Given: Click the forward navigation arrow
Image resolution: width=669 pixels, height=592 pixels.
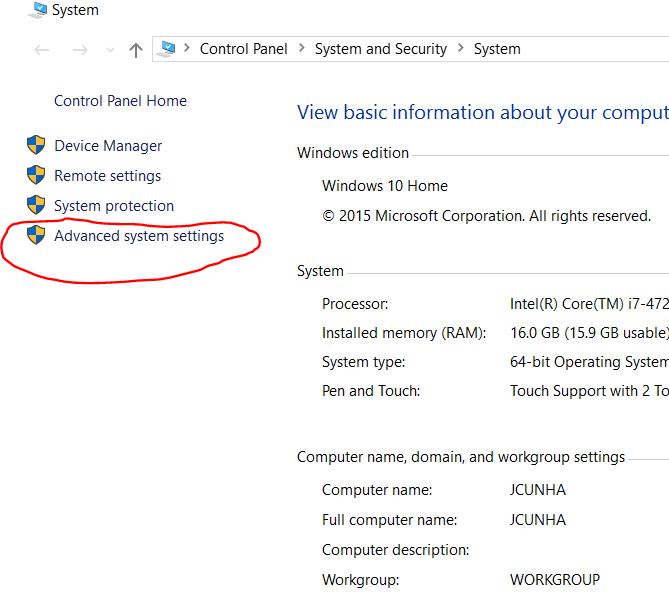Looking at the screenshot, I should click(80, 50).
